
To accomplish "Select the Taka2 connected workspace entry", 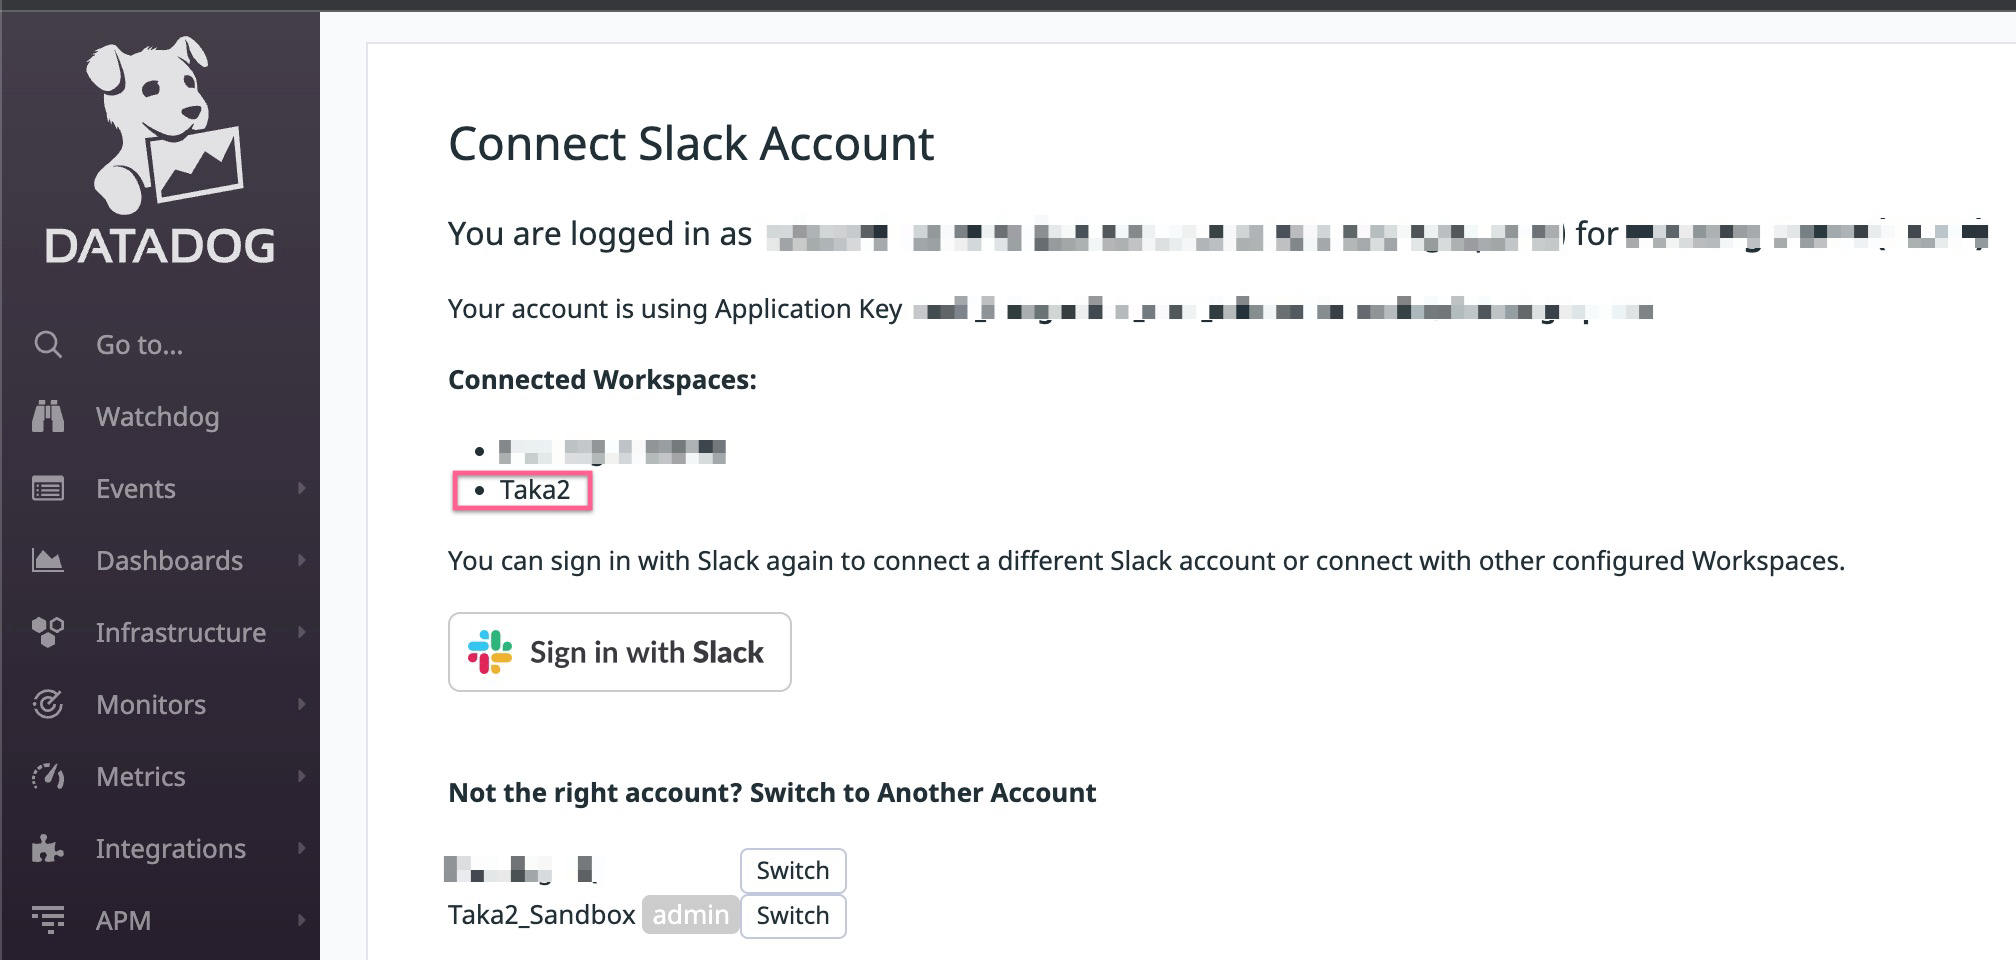I will pos(534,490).
